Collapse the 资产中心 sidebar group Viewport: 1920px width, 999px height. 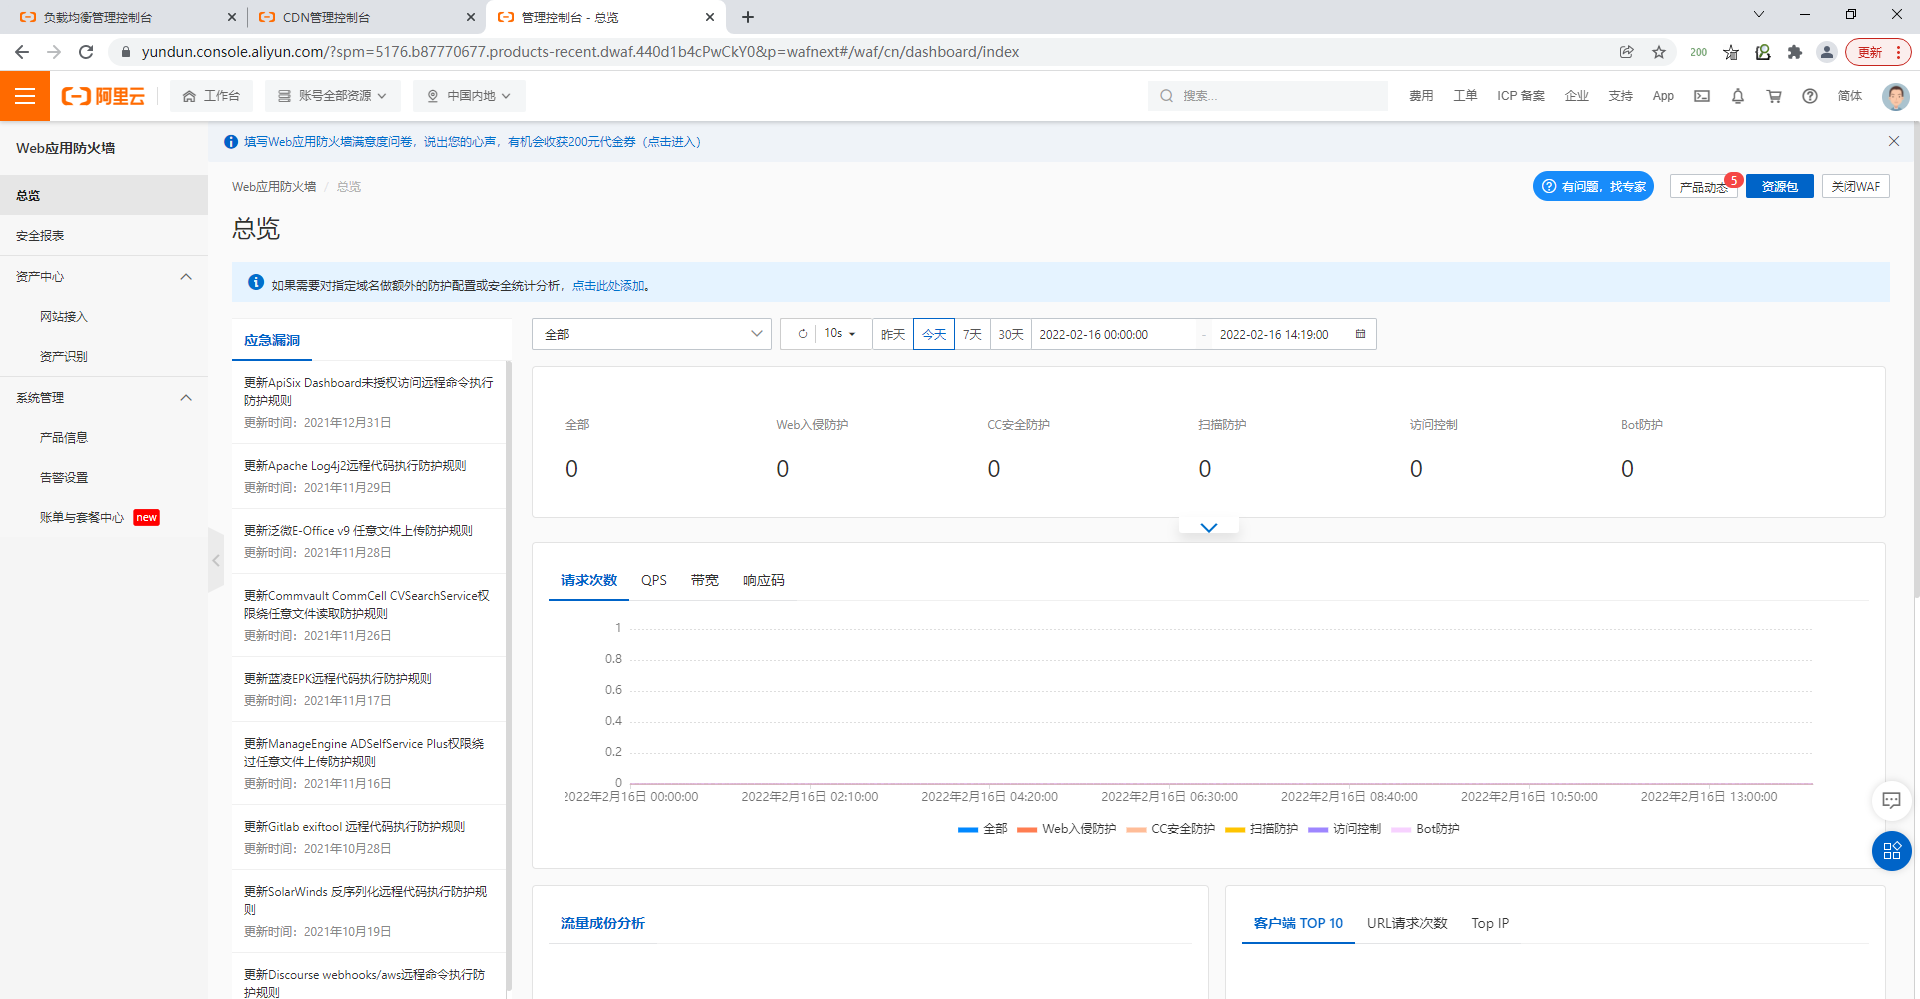[x=186, y=277]
